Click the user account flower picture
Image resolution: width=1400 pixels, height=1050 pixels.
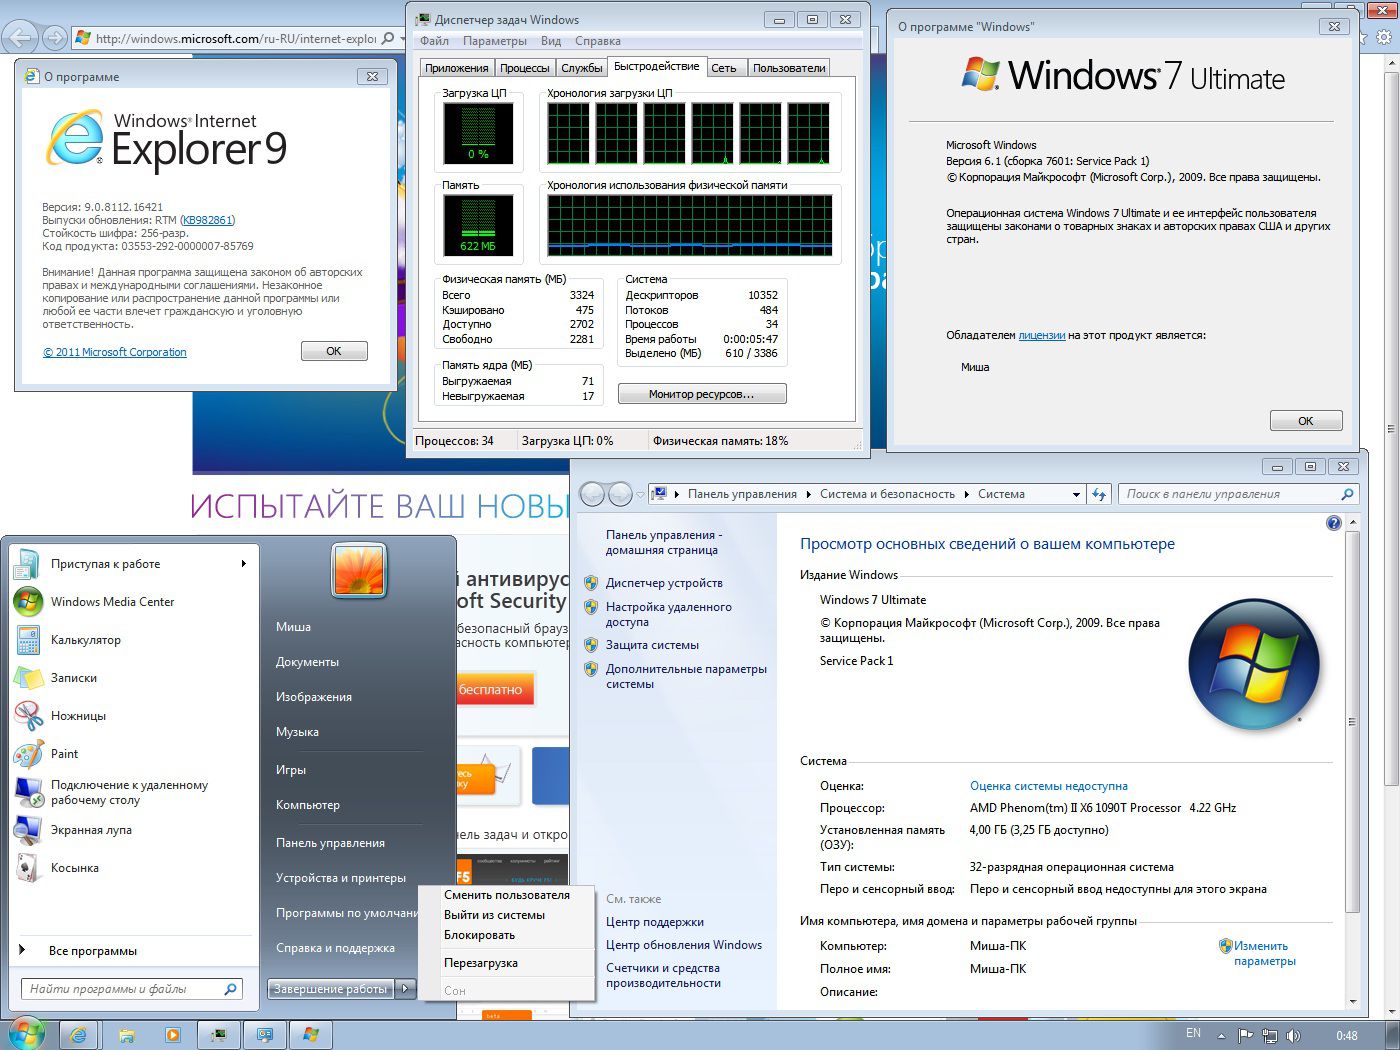pos(358,571)
